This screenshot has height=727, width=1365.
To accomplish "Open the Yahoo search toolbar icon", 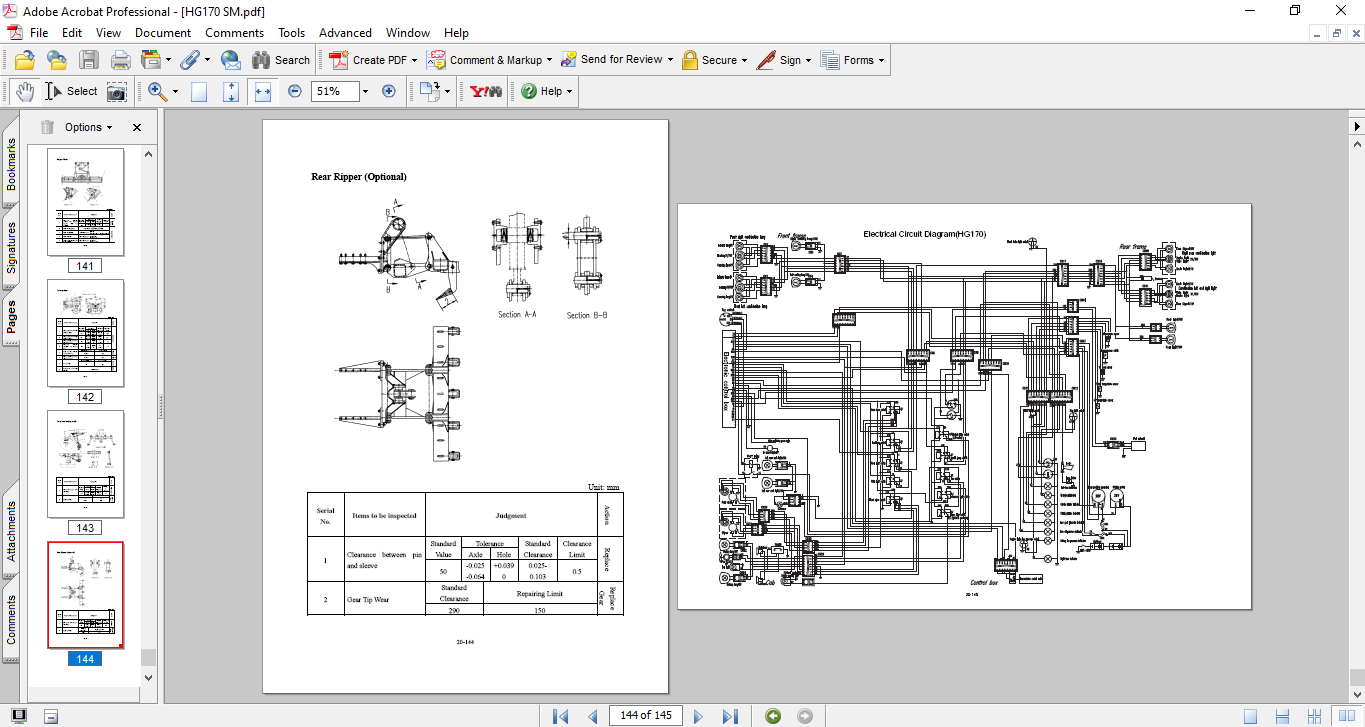I will 486,91.
